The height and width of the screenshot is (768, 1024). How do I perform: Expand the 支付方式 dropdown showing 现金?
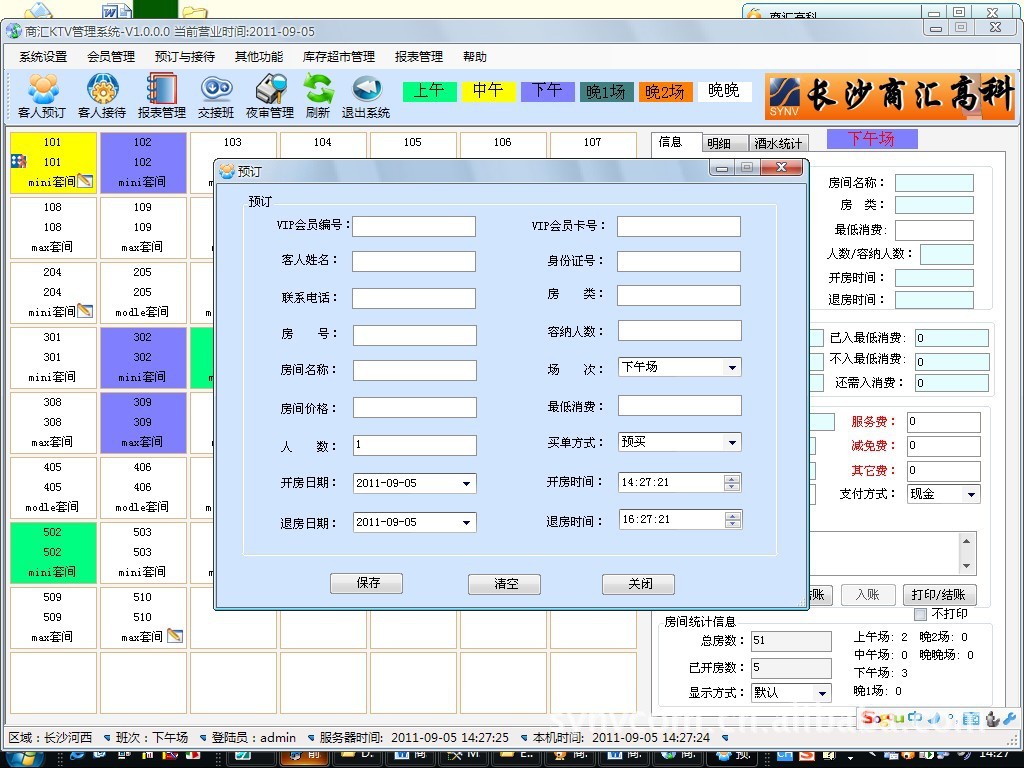[x=970, y=494]
